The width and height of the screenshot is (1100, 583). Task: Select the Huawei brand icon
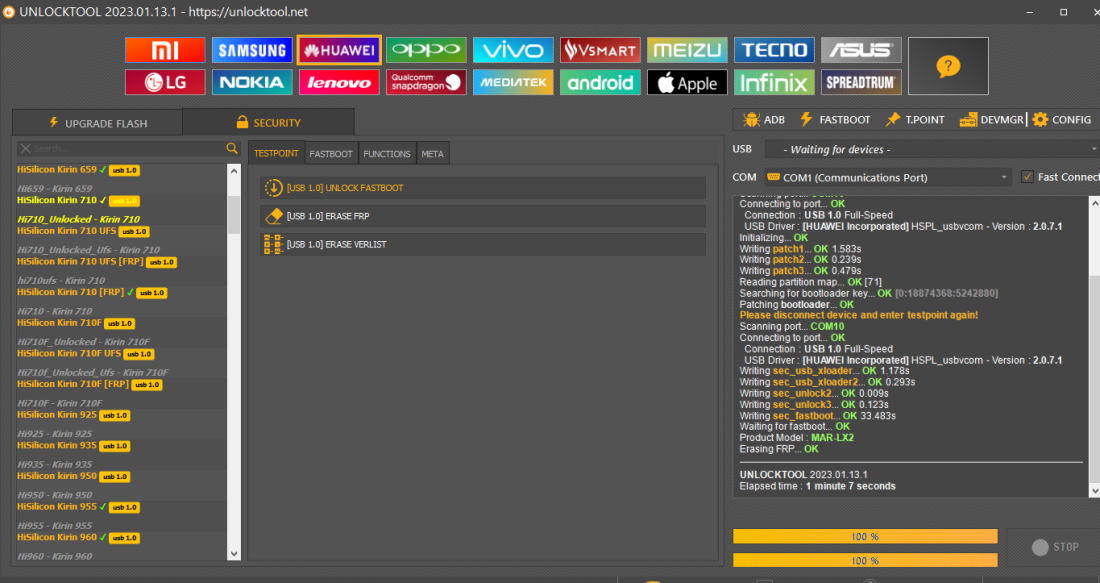pos(339,51)
